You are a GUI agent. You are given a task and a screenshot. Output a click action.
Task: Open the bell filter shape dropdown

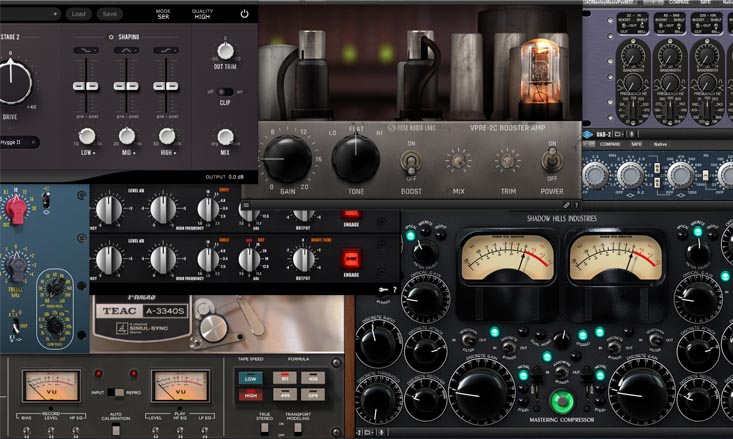126,50
